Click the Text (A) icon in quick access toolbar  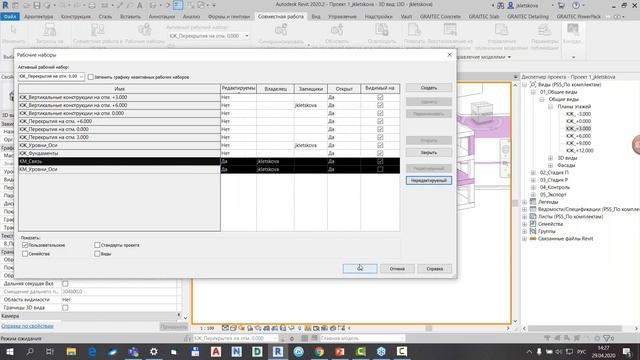coord(140,5)
